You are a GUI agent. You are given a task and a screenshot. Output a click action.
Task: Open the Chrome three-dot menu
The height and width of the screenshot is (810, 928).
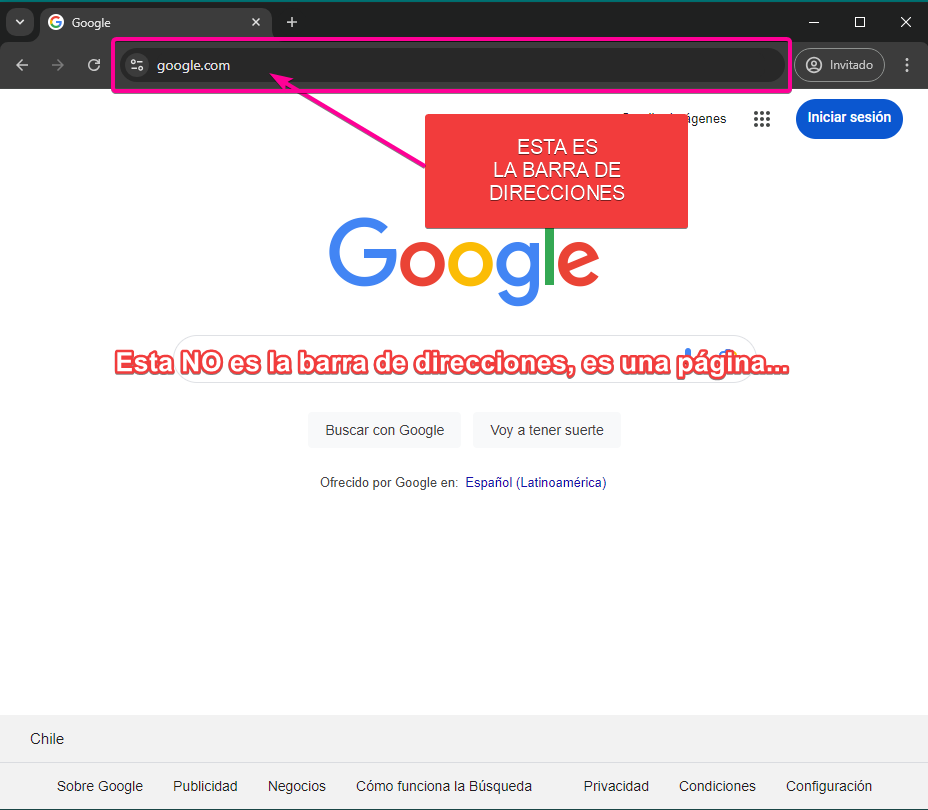pos(907,65)
